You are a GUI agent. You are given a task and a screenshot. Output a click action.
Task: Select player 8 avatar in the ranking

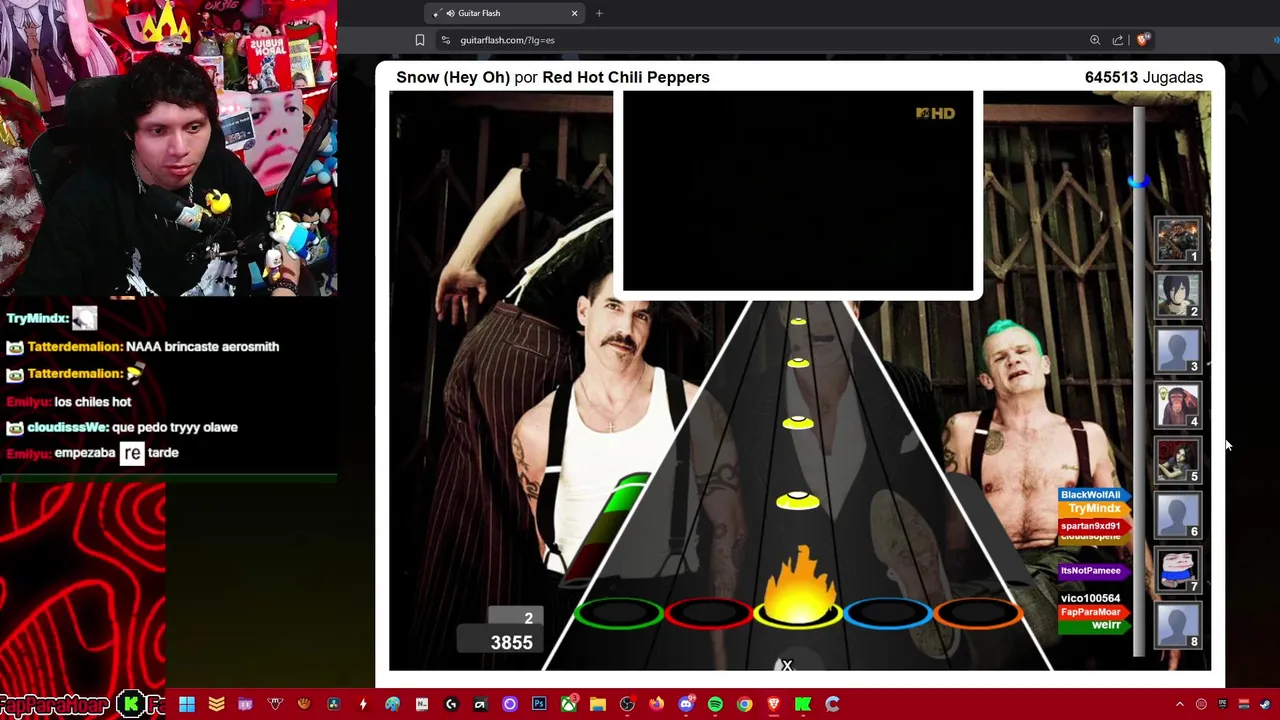point(1177,625)
